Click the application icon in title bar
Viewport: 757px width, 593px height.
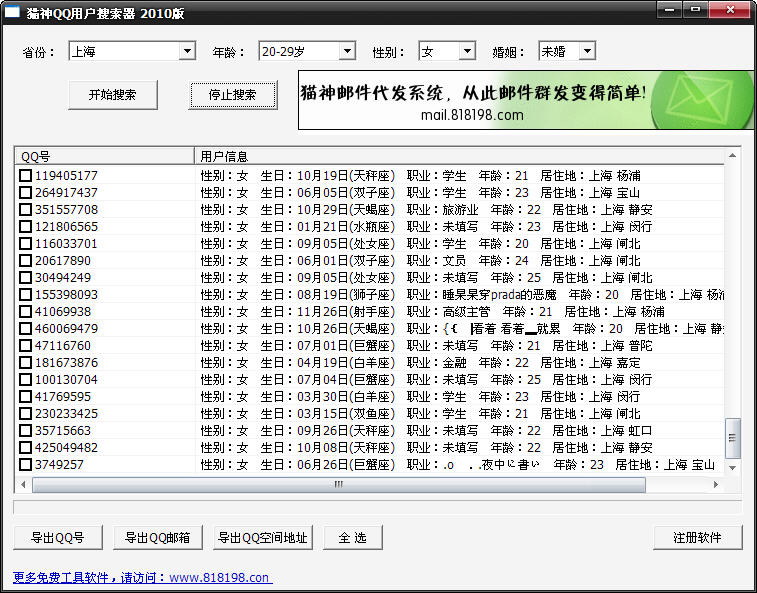13,12
